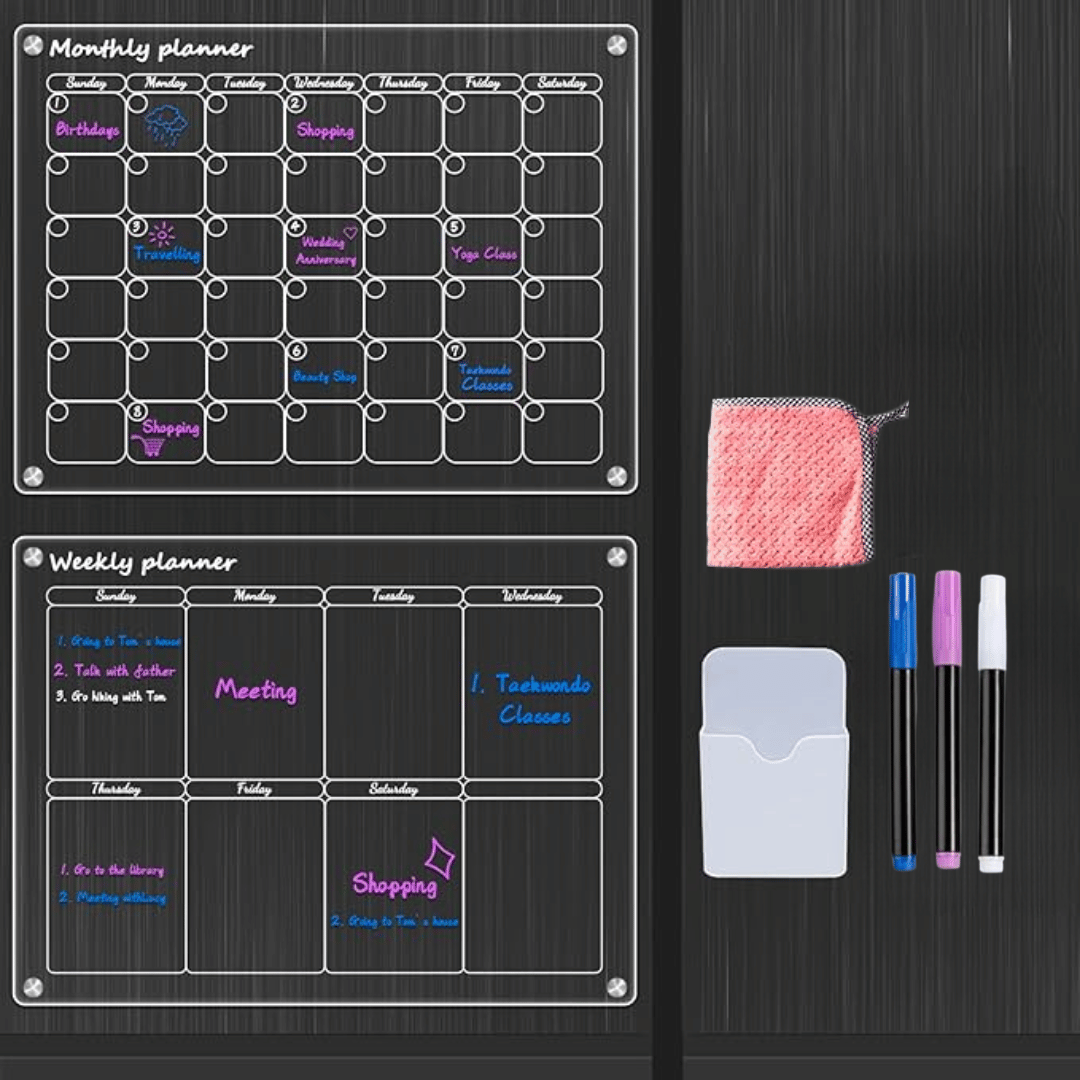Screen dimensions: 1080x1080
Task: Click the Tuesday header in the weekly planner
Action: tap(393, 596)
